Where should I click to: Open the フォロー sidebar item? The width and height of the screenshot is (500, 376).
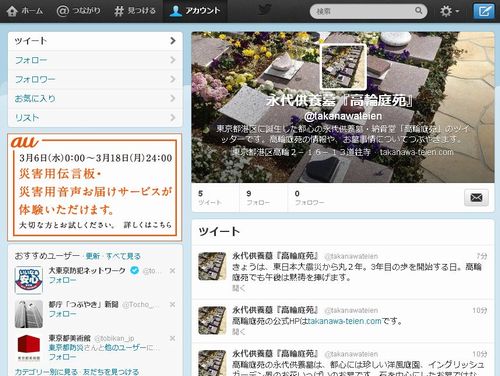95,60
